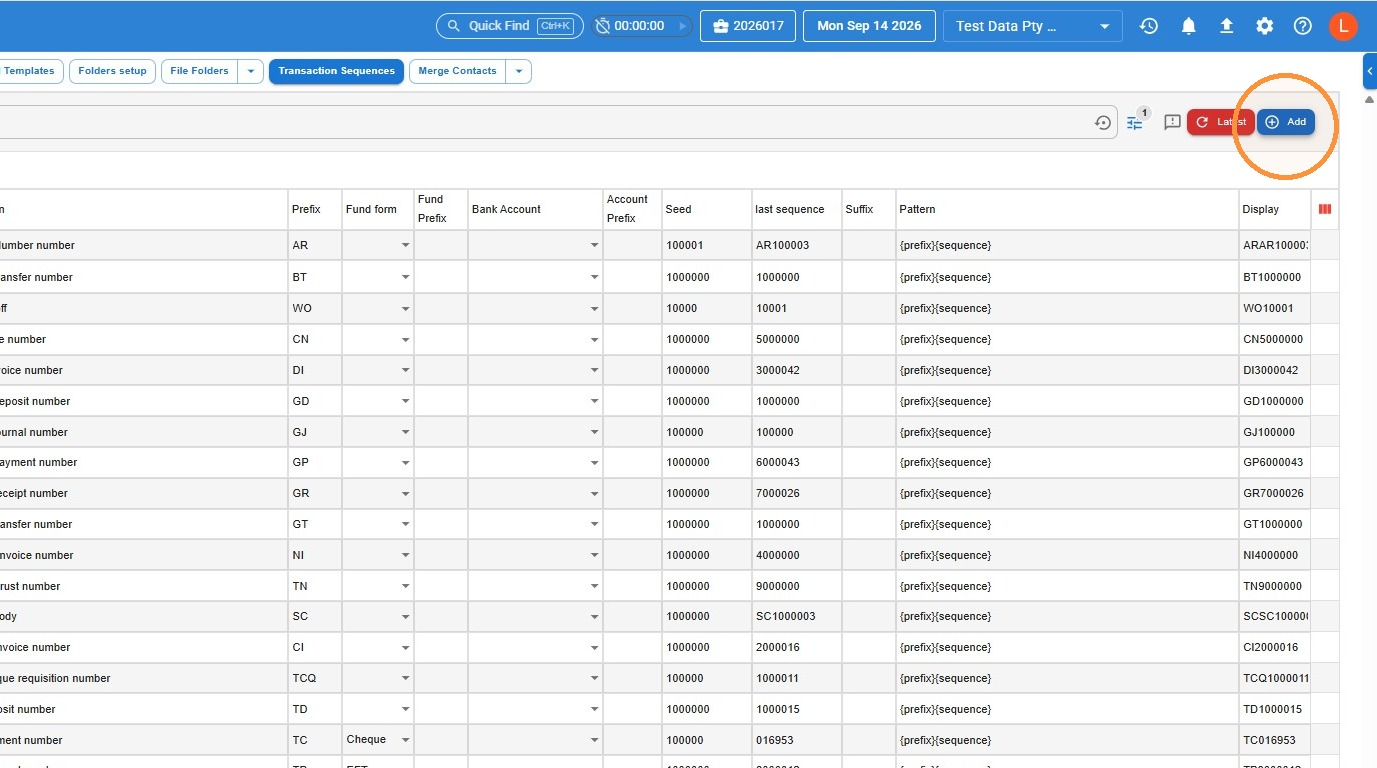Click the Seed column header
1377x768 pixels.
point(707,210)
